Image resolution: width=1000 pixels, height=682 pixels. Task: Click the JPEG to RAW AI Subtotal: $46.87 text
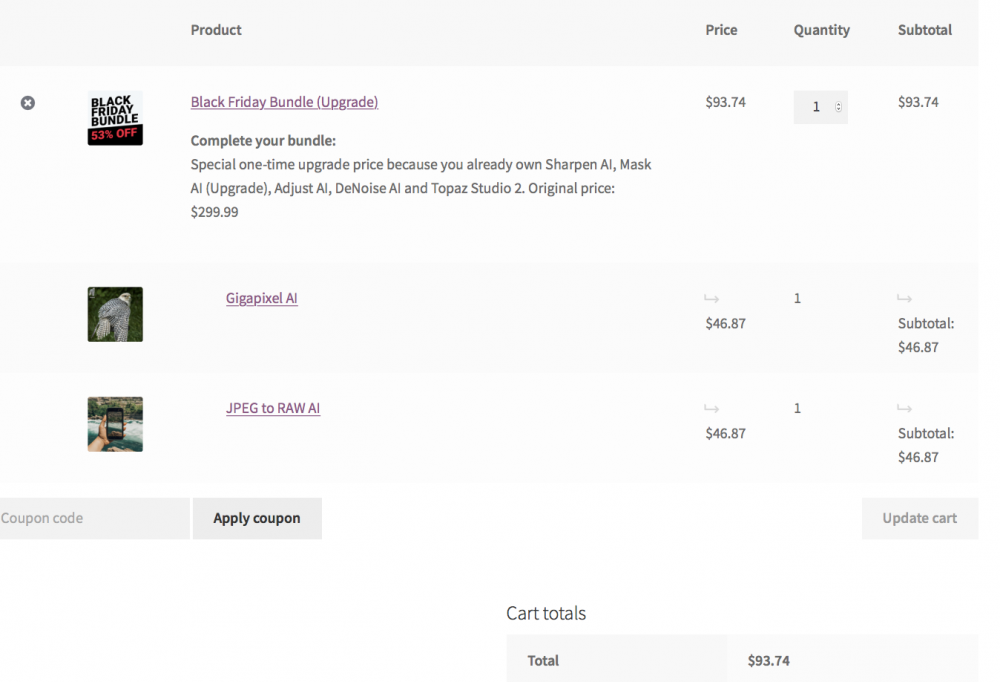[926, 445]
